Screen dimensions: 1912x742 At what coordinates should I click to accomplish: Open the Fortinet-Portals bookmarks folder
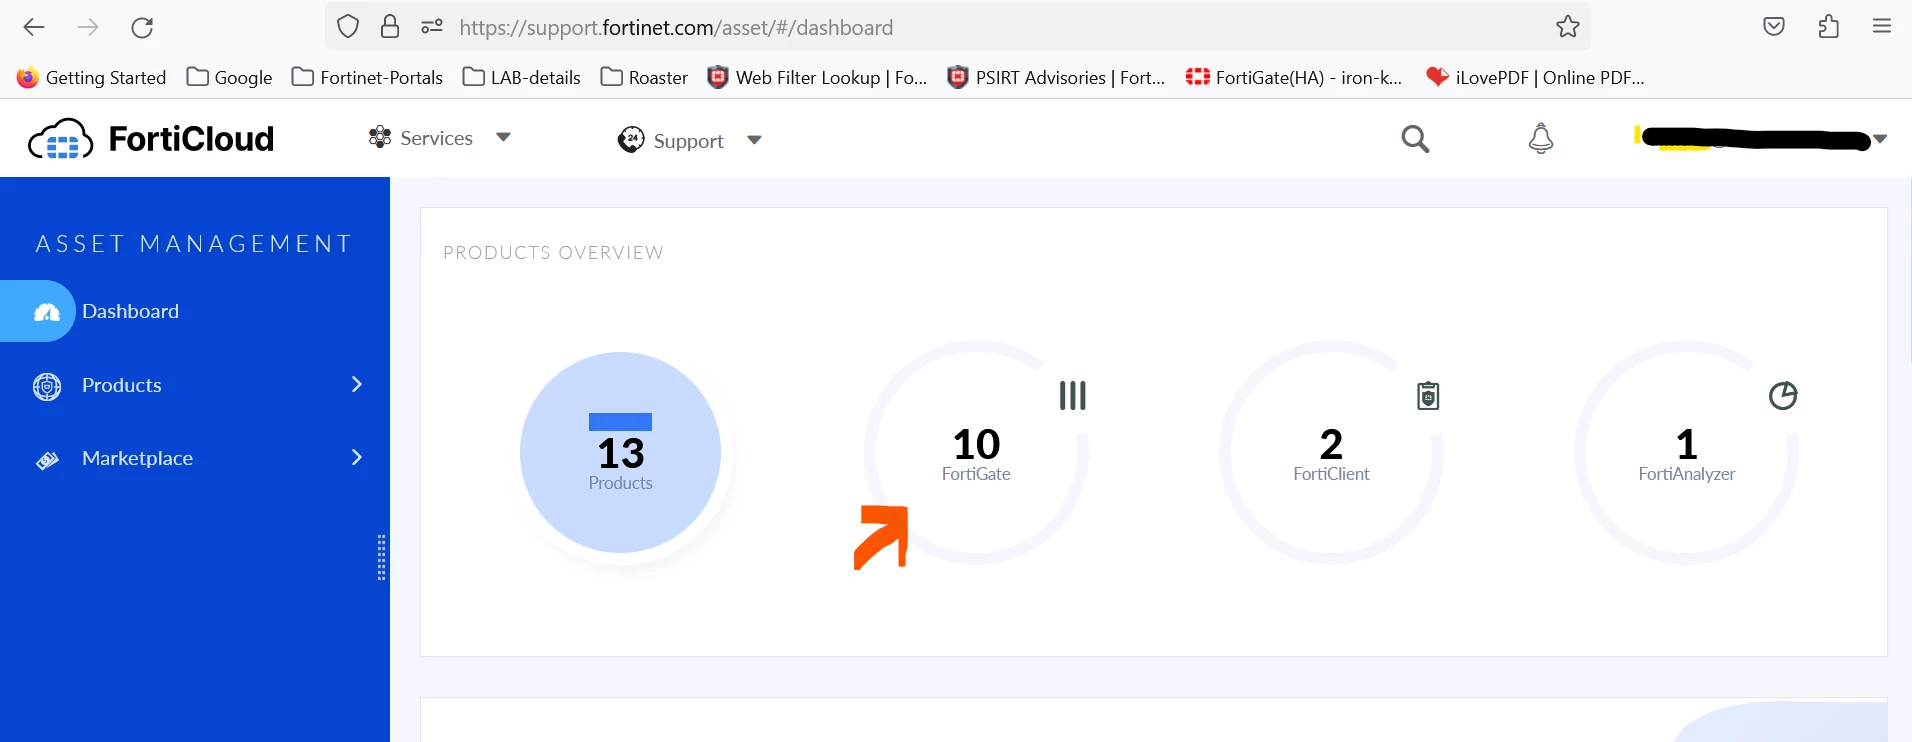tap(368, 77)
